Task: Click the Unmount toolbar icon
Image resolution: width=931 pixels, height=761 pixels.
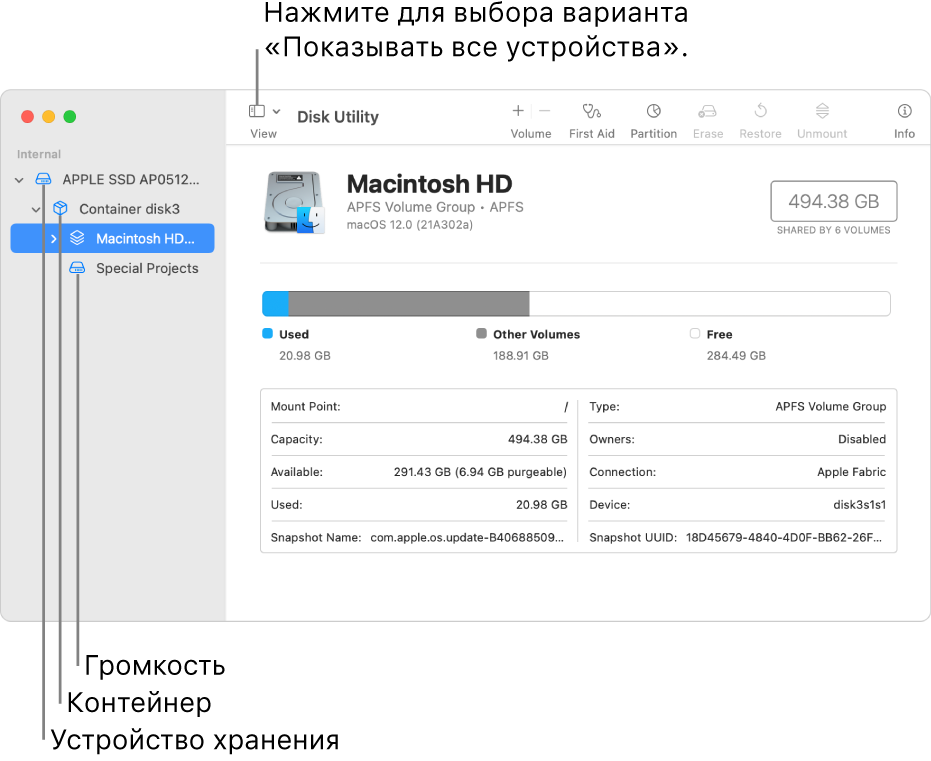Action: tap(822, 110)
